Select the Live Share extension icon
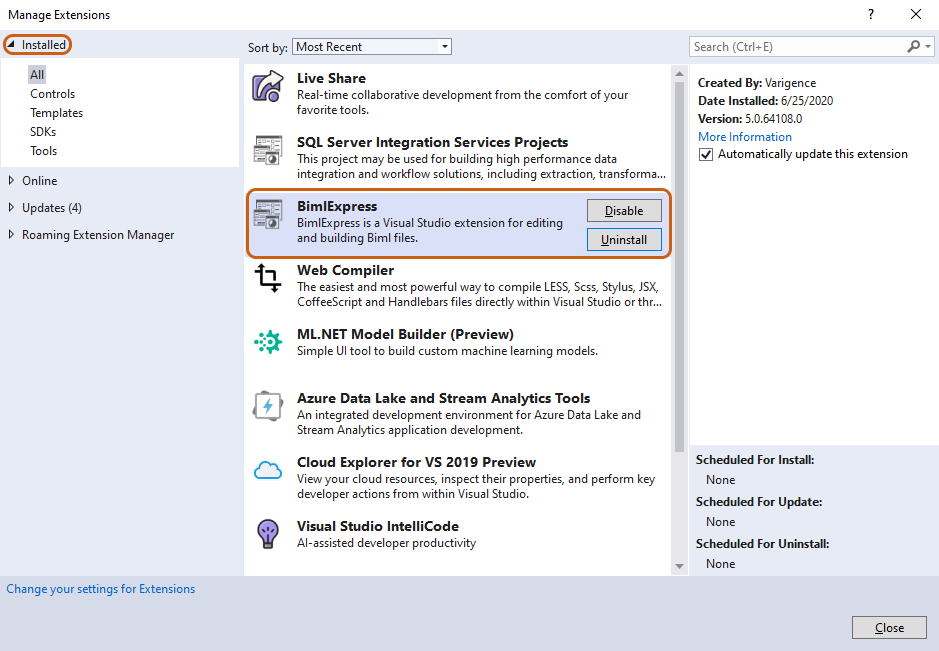 click(268, 86)
